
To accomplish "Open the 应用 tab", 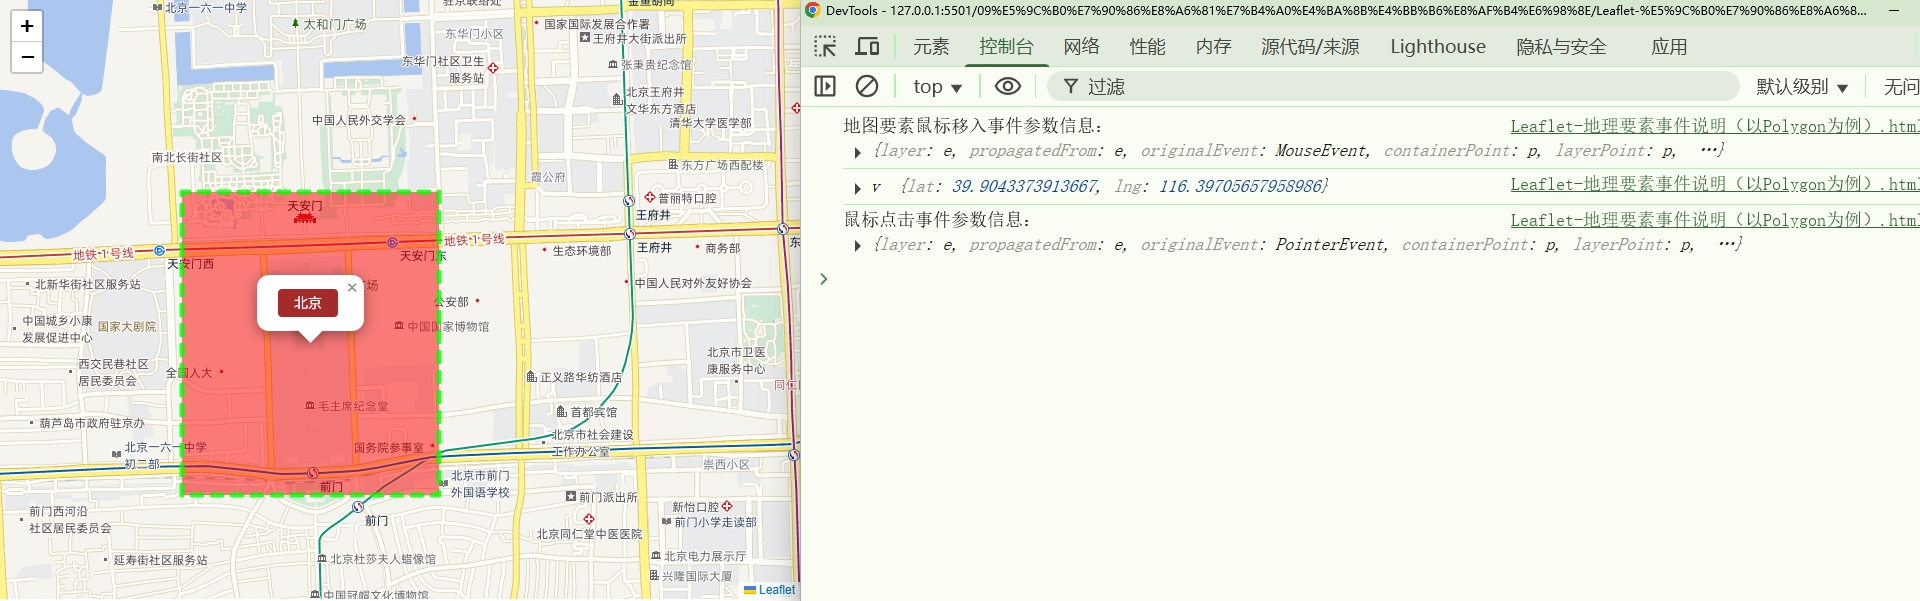I will click(x=1669, y=47).
